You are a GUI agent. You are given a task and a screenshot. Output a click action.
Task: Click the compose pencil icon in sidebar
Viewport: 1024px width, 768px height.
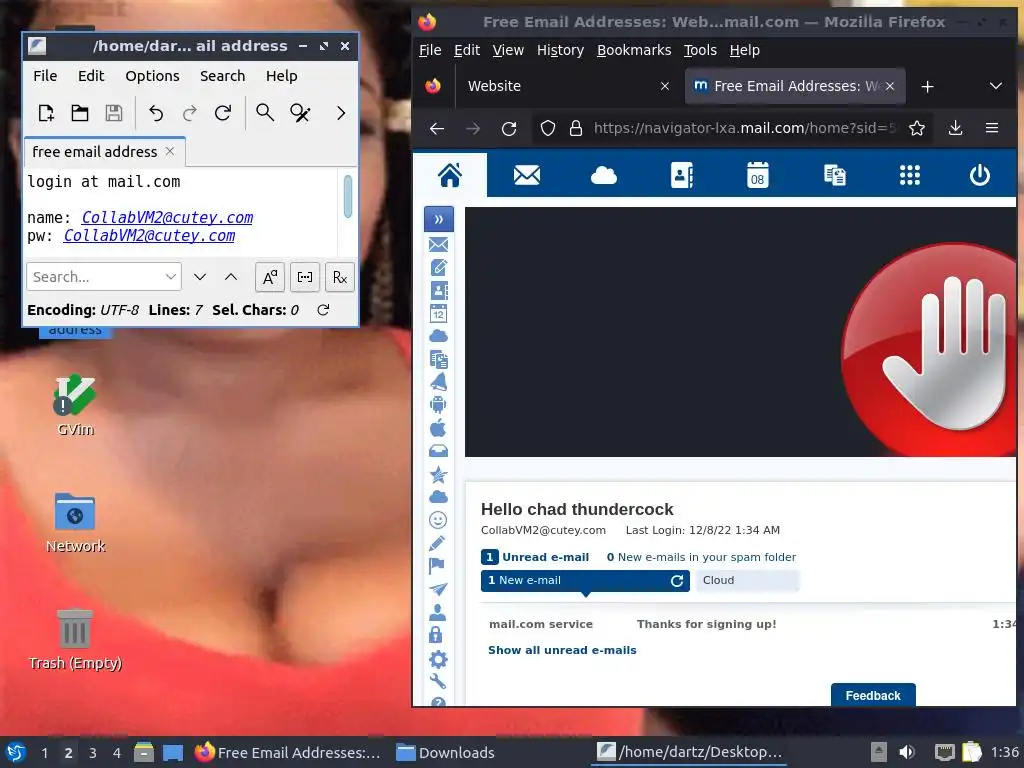438,268
